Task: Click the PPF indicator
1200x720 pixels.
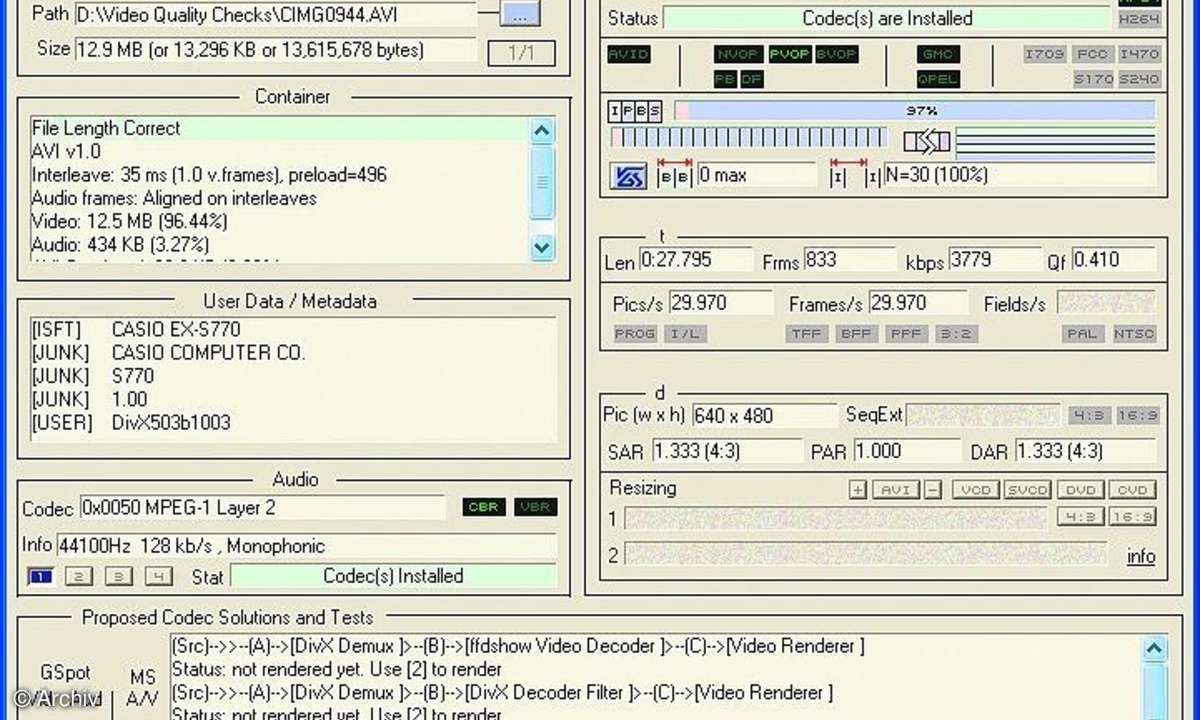Action: [907, 334]
